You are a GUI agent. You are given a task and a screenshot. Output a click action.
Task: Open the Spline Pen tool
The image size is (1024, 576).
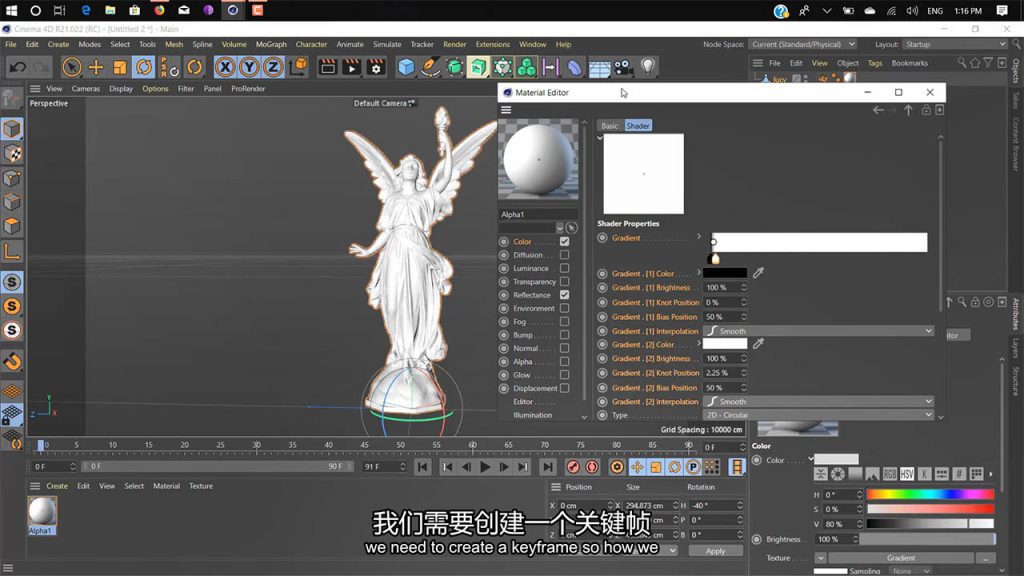pyautogui.click(x=430, y=67)
